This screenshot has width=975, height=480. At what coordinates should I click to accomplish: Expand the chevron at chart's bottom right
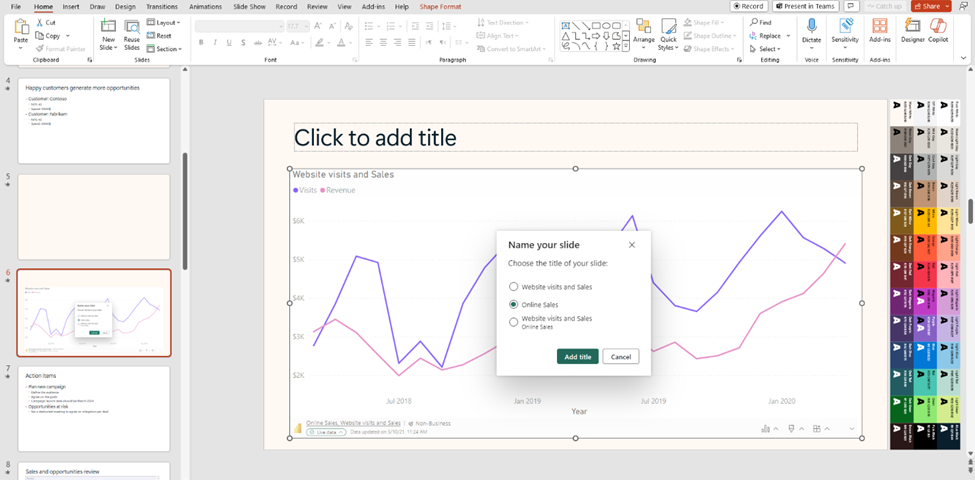(852, 428)
